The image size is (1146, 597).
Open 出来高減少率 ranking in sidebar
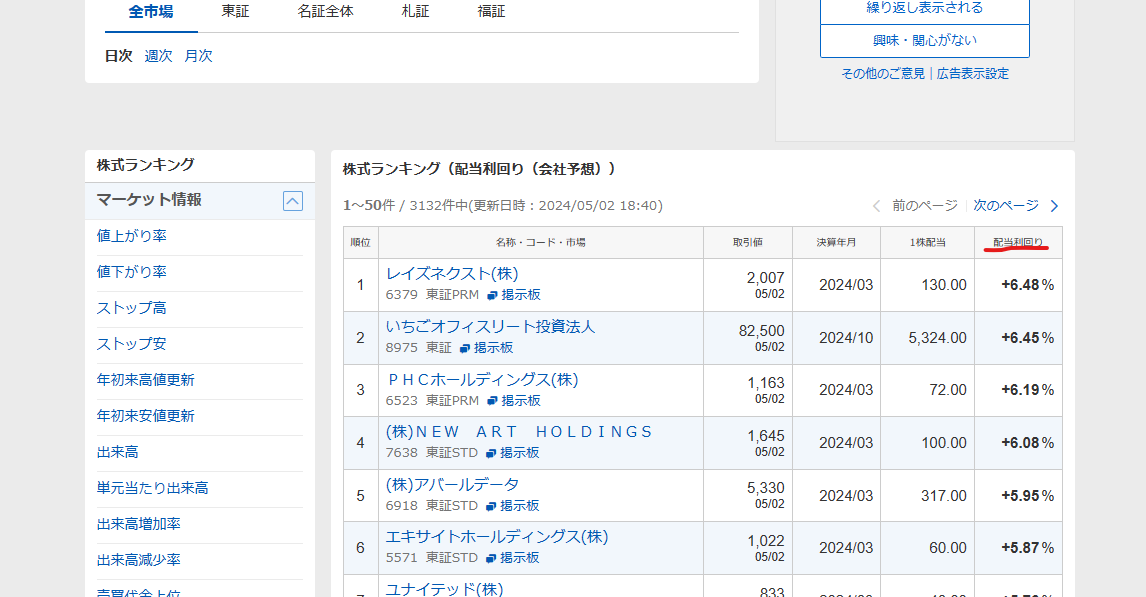click(x=139, y=560)
